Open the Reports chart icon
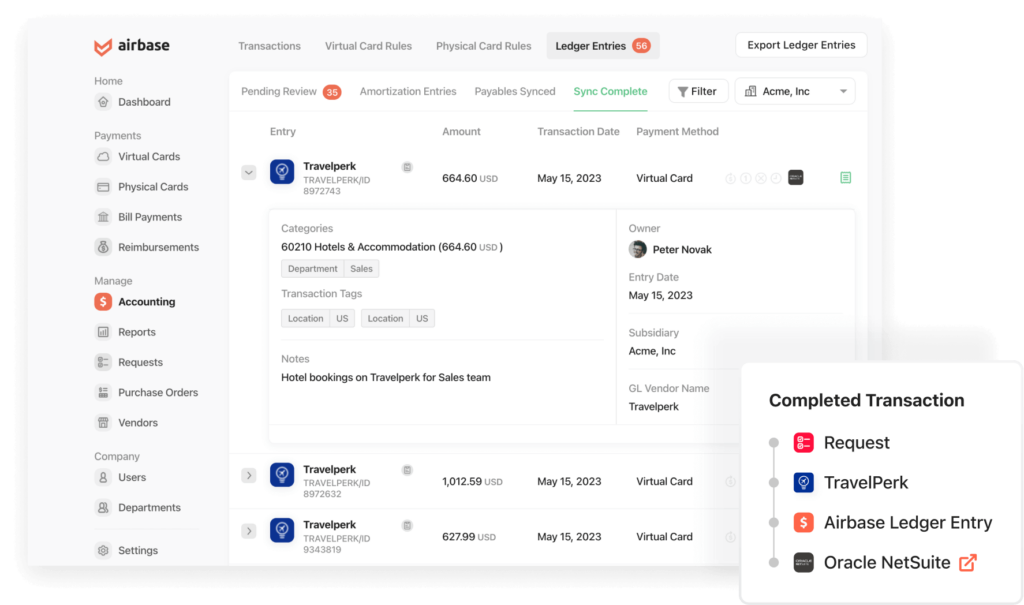 tap(103, 332)
